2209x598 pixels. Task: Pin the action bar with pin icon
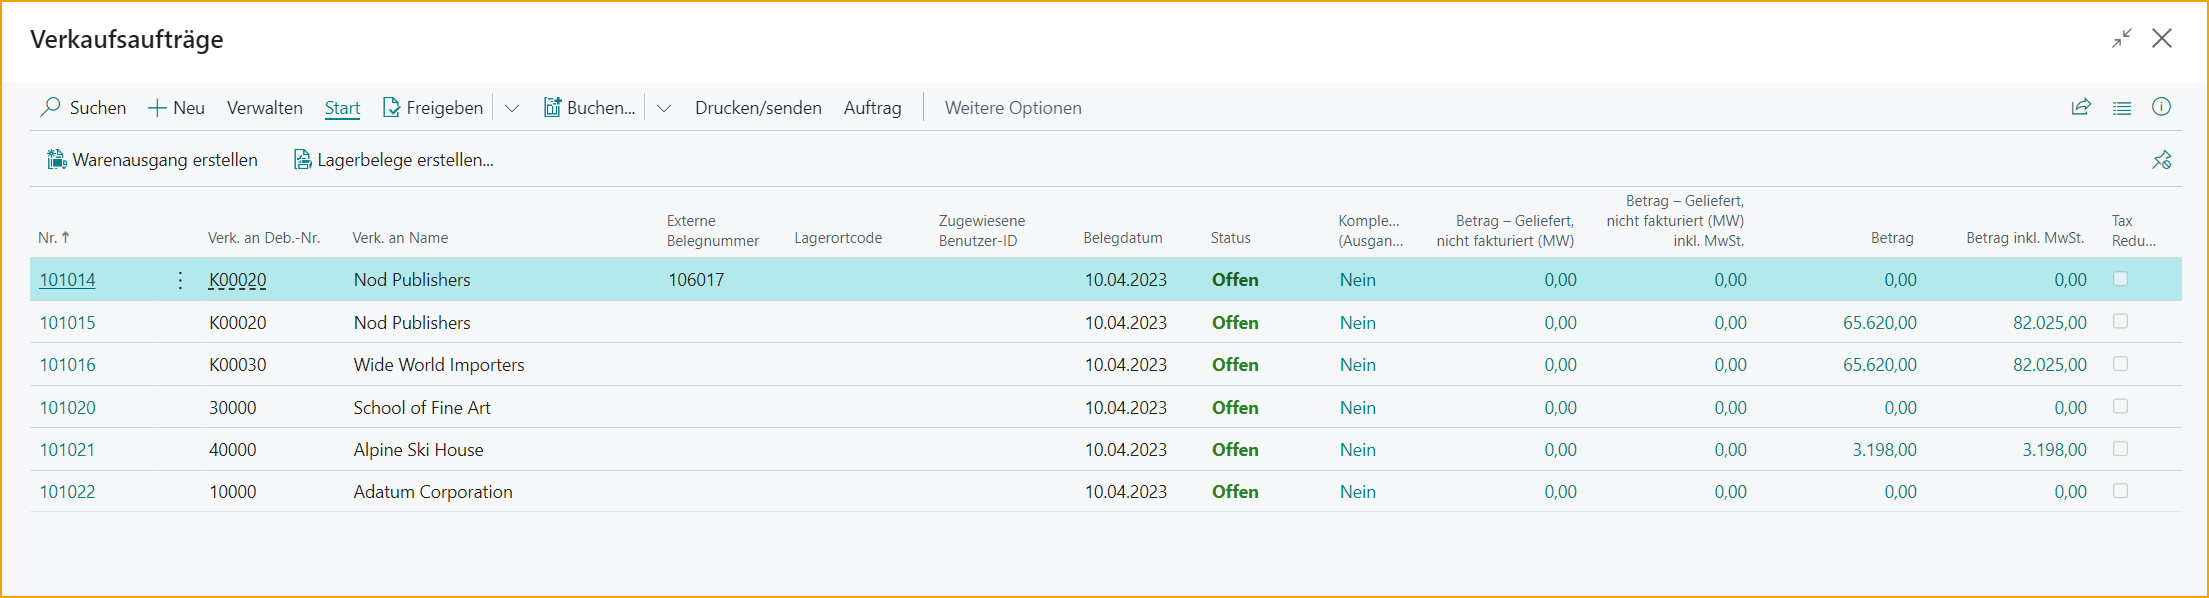point(2162,160)
